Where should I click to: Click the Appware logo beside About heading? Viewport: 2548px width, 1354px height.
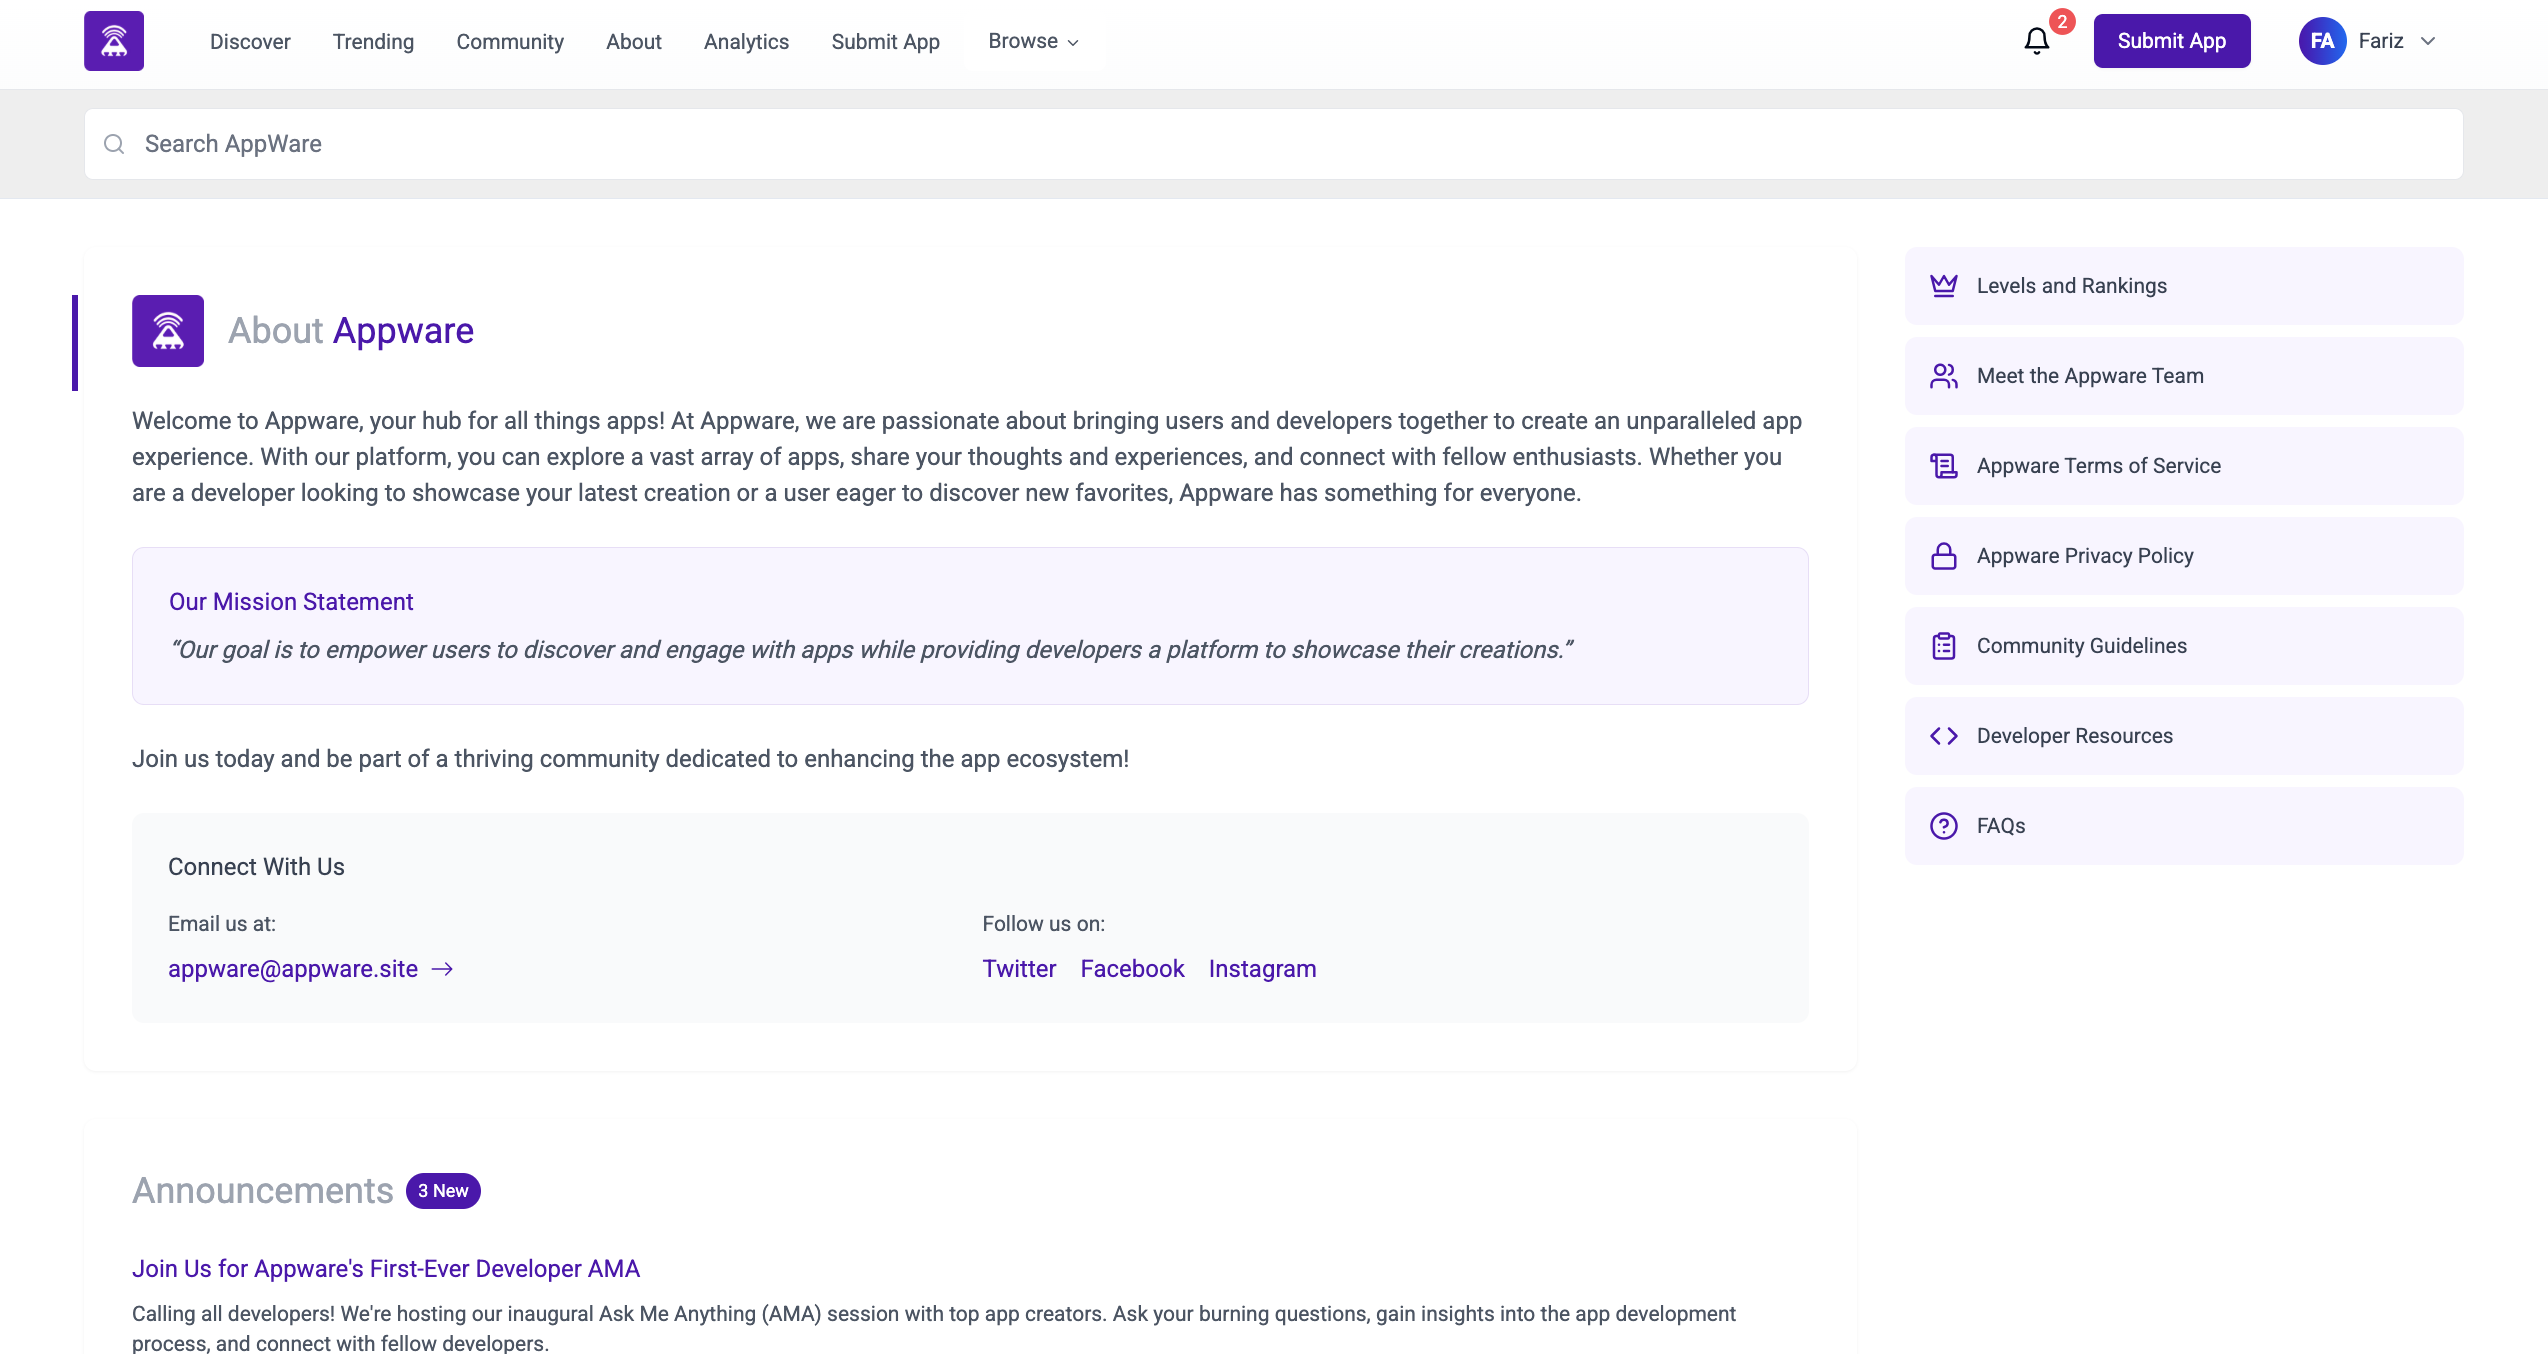click(168, 331)
